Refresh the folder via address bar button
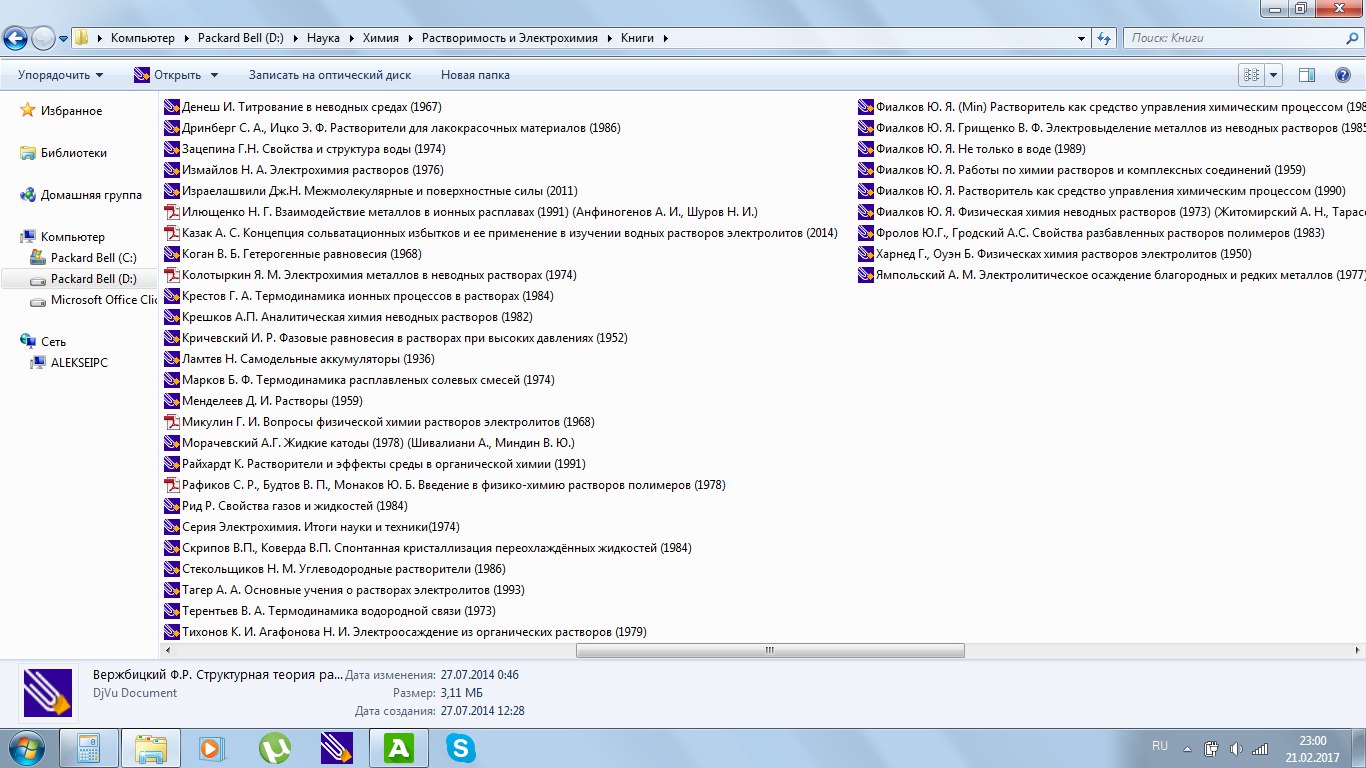The width and height of the screenshot is (1366, 768). (x=1104, y=38)
